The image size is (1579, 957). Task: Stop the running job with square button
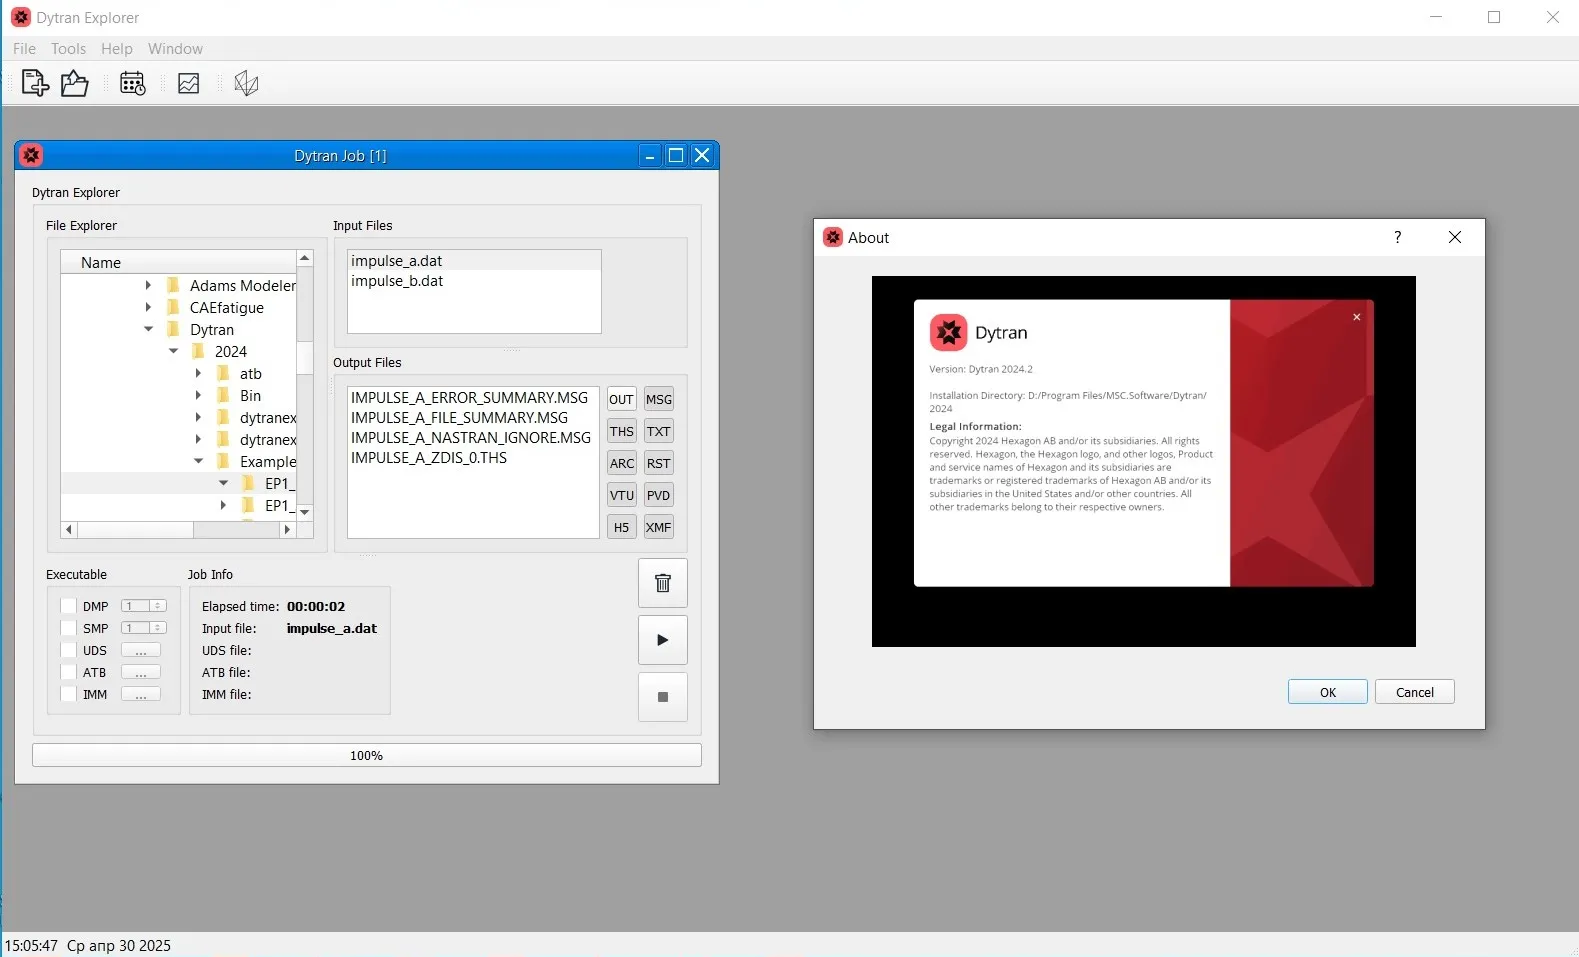pos(663,697)
